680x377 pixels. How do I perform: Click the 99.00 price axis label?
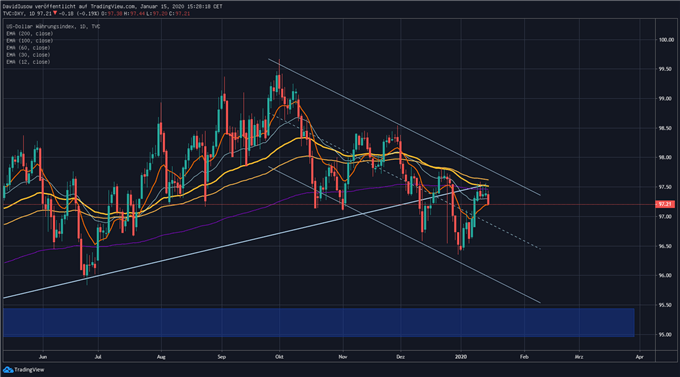665,99
